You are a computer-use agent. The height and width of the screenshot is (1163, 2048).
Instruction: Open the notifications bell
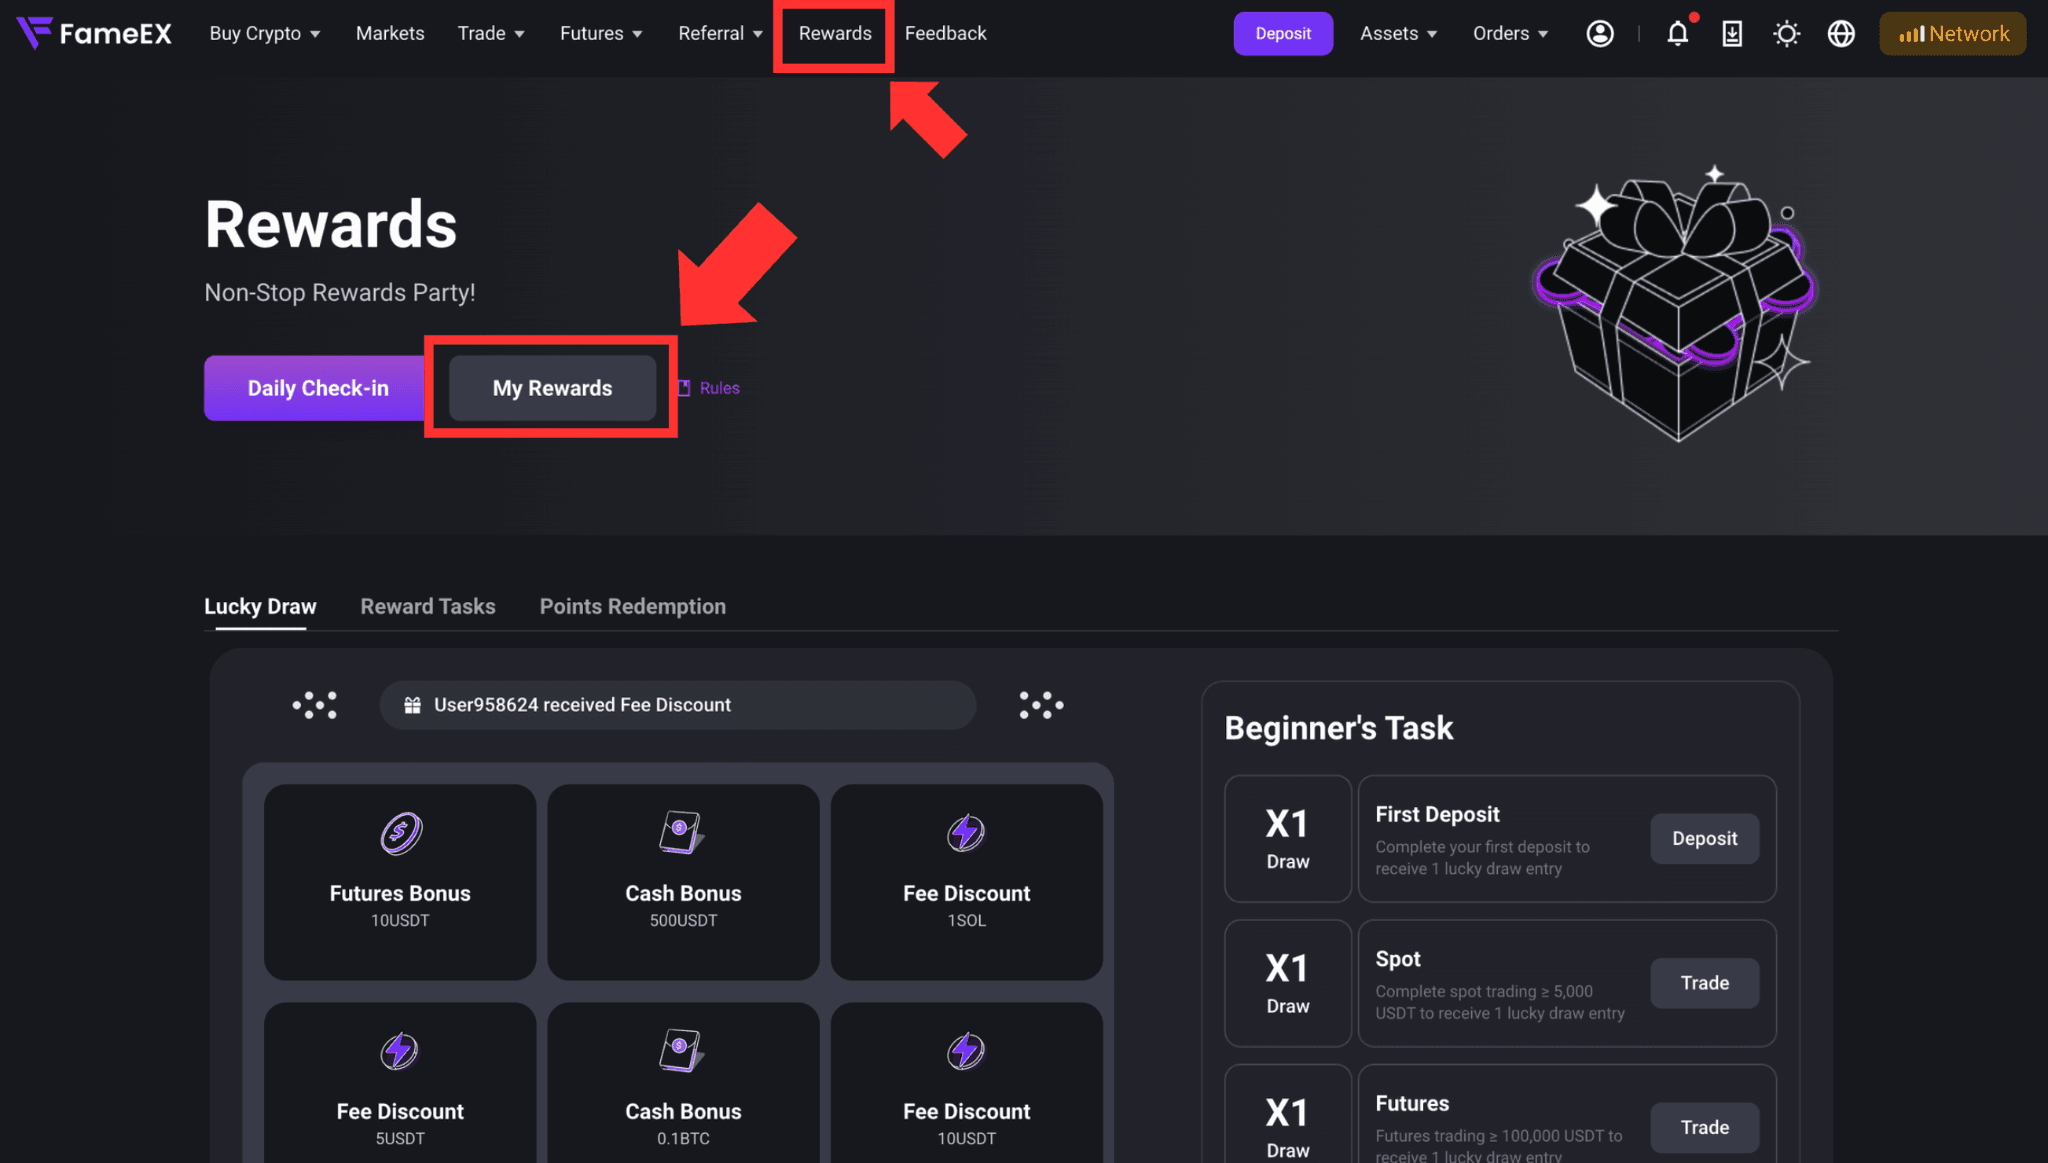click(1678, 34)
